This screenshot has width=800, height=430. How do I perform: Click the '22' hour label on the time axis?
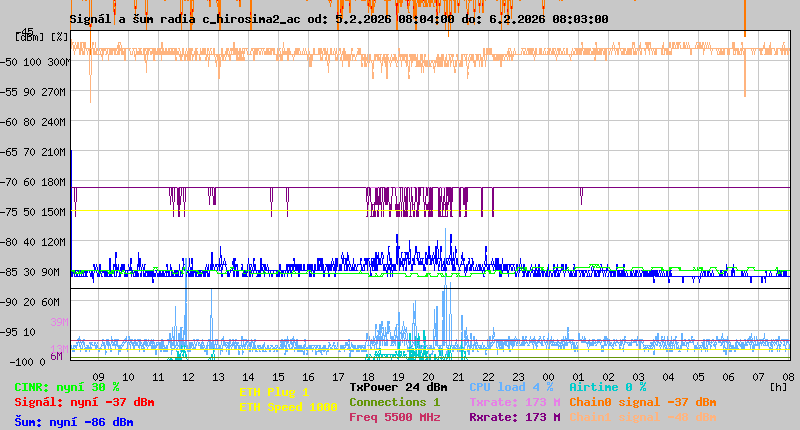pos(488,377)
